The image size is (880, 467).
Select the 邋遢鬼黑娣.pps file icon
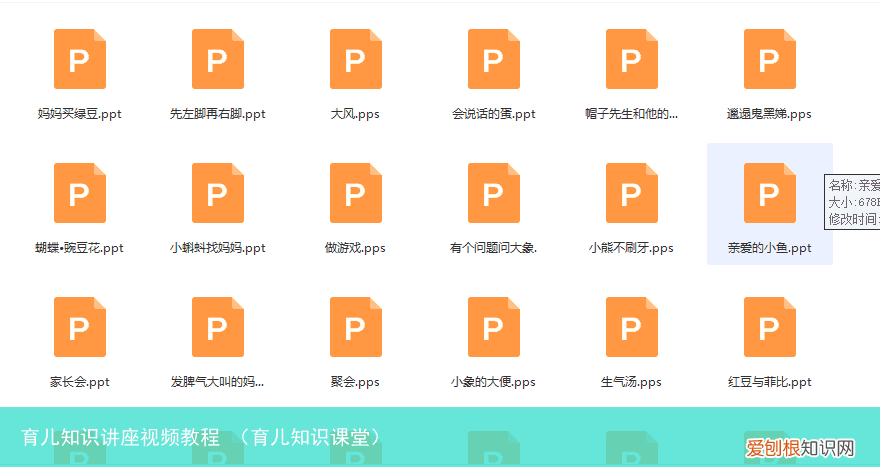[x=770, y=59]
